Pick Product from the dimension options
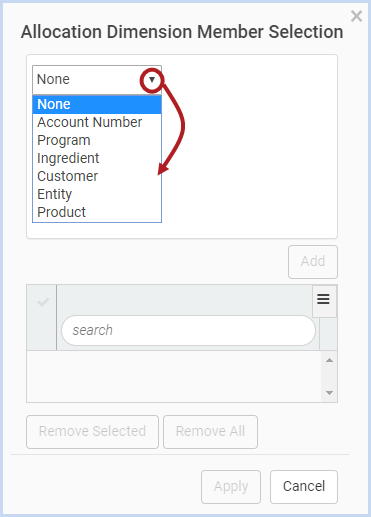This screenshot has height=517, width=371. pos(97,212)
